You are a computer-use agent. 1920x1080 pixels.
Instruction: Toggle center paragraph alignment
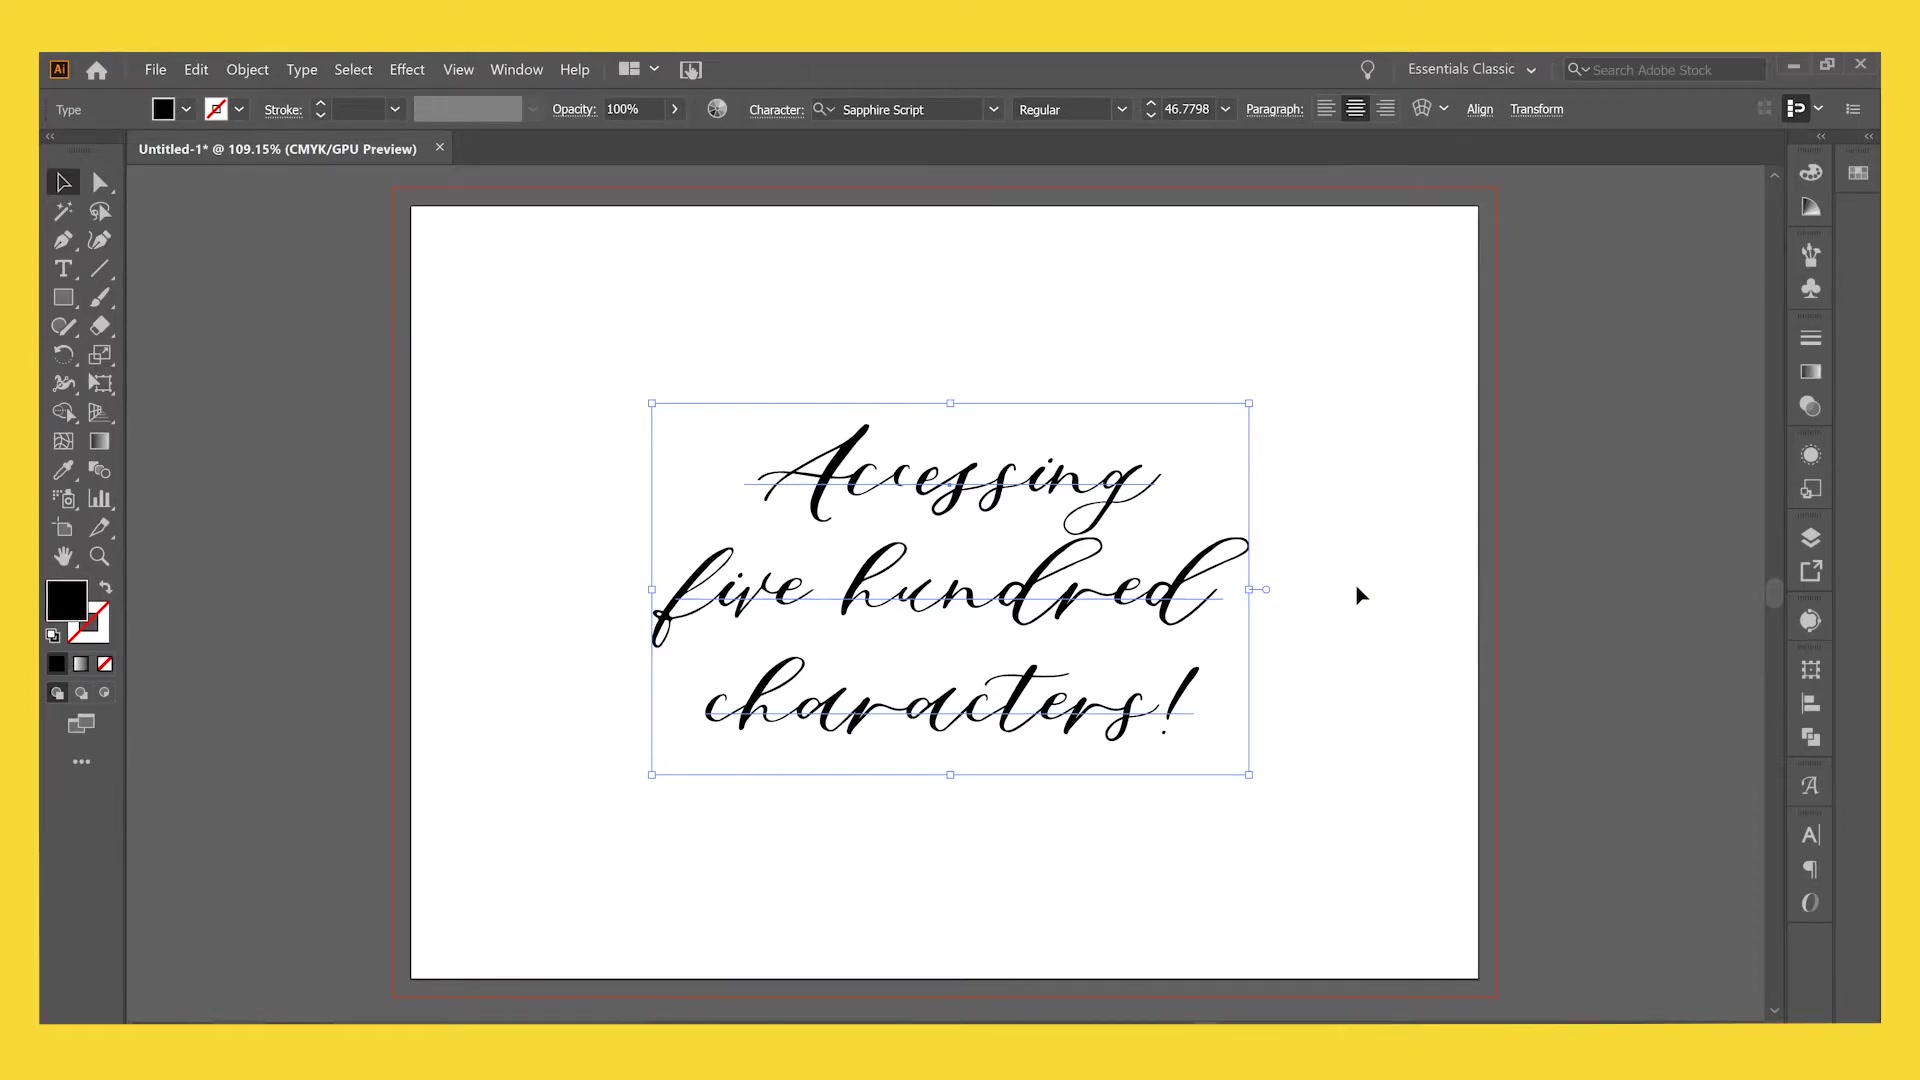(1355, 108)
